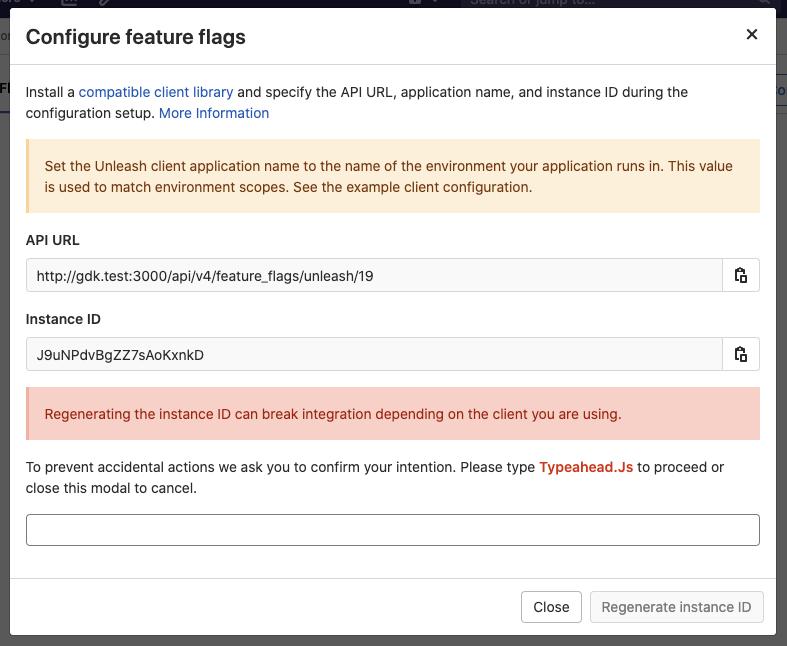Open the compatible client library link

(156, 92)
